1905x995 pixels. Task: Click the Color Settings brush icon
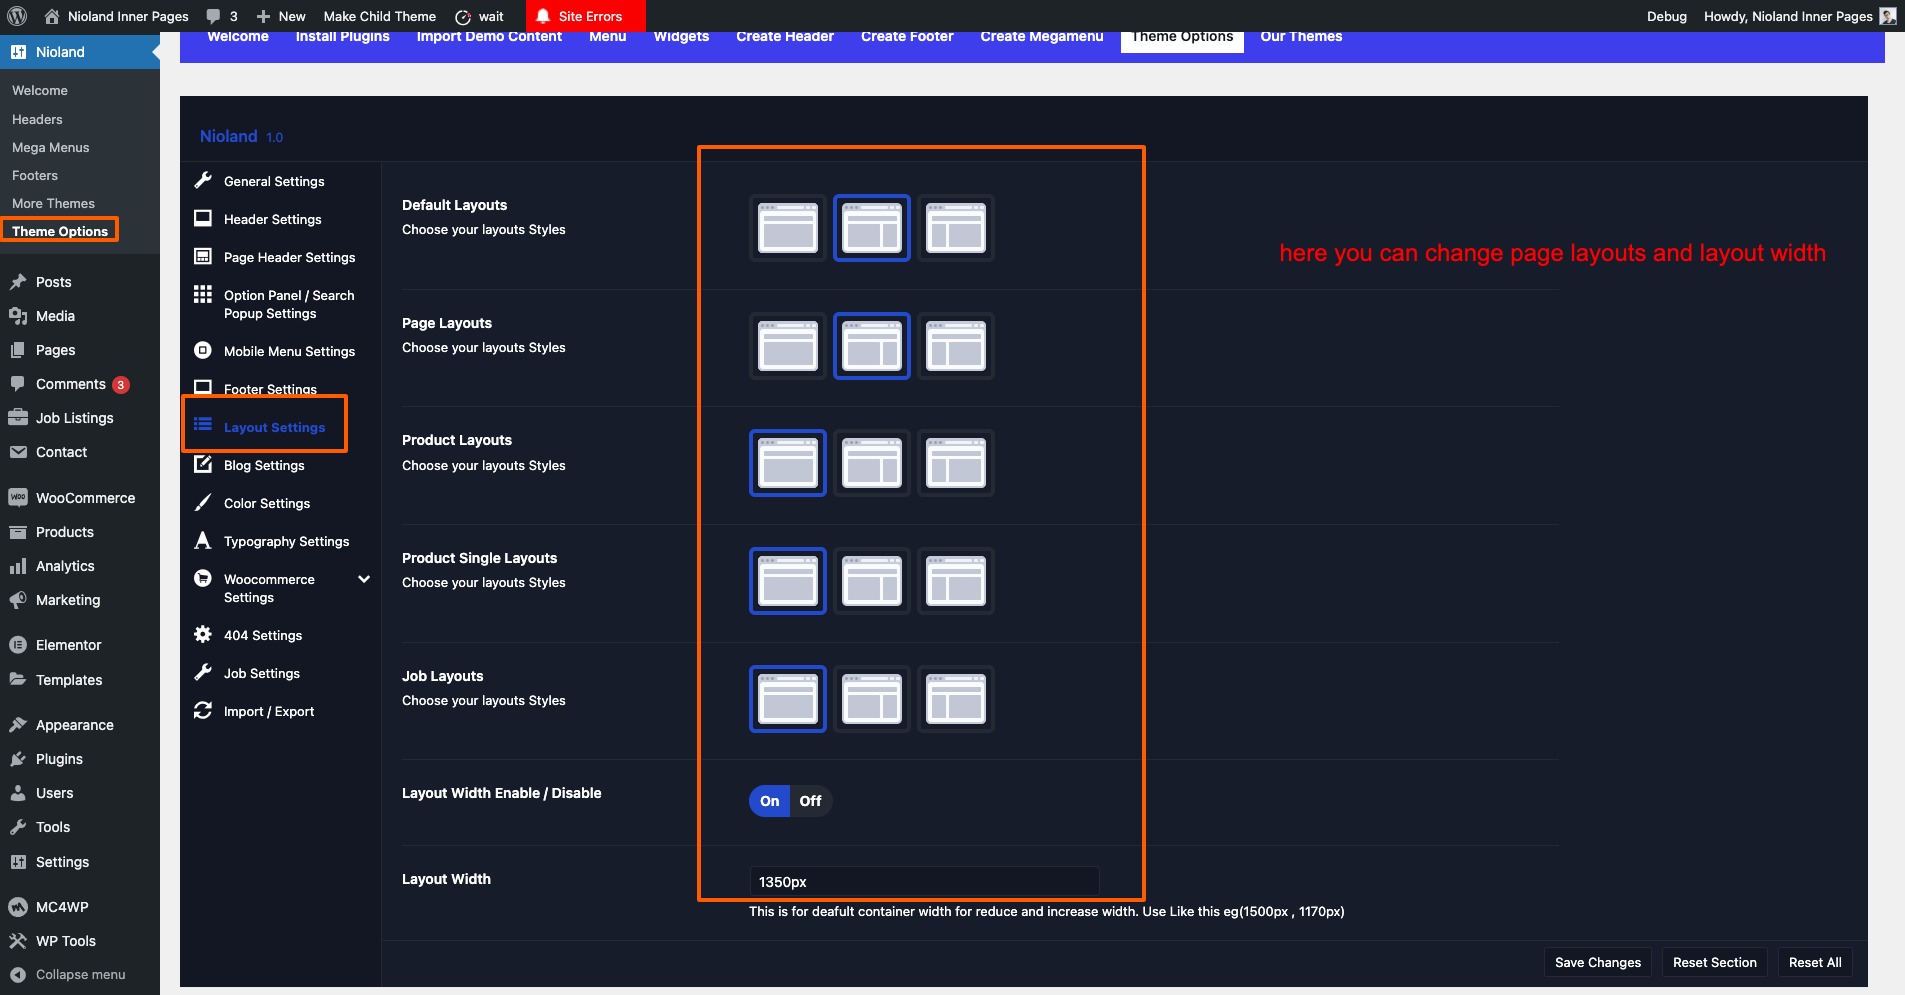point(203,503)
